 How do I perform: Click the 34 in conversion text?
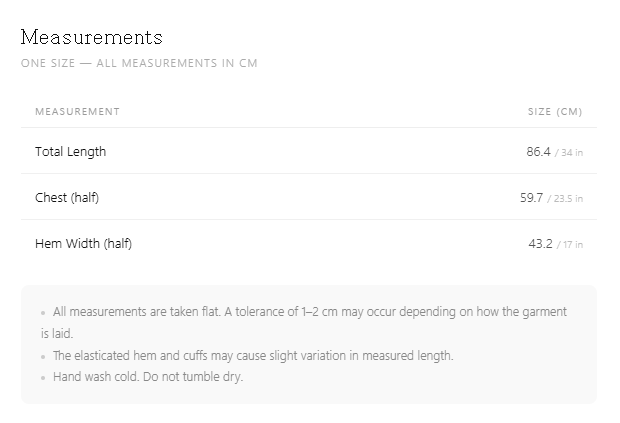(x=569, y=153)
